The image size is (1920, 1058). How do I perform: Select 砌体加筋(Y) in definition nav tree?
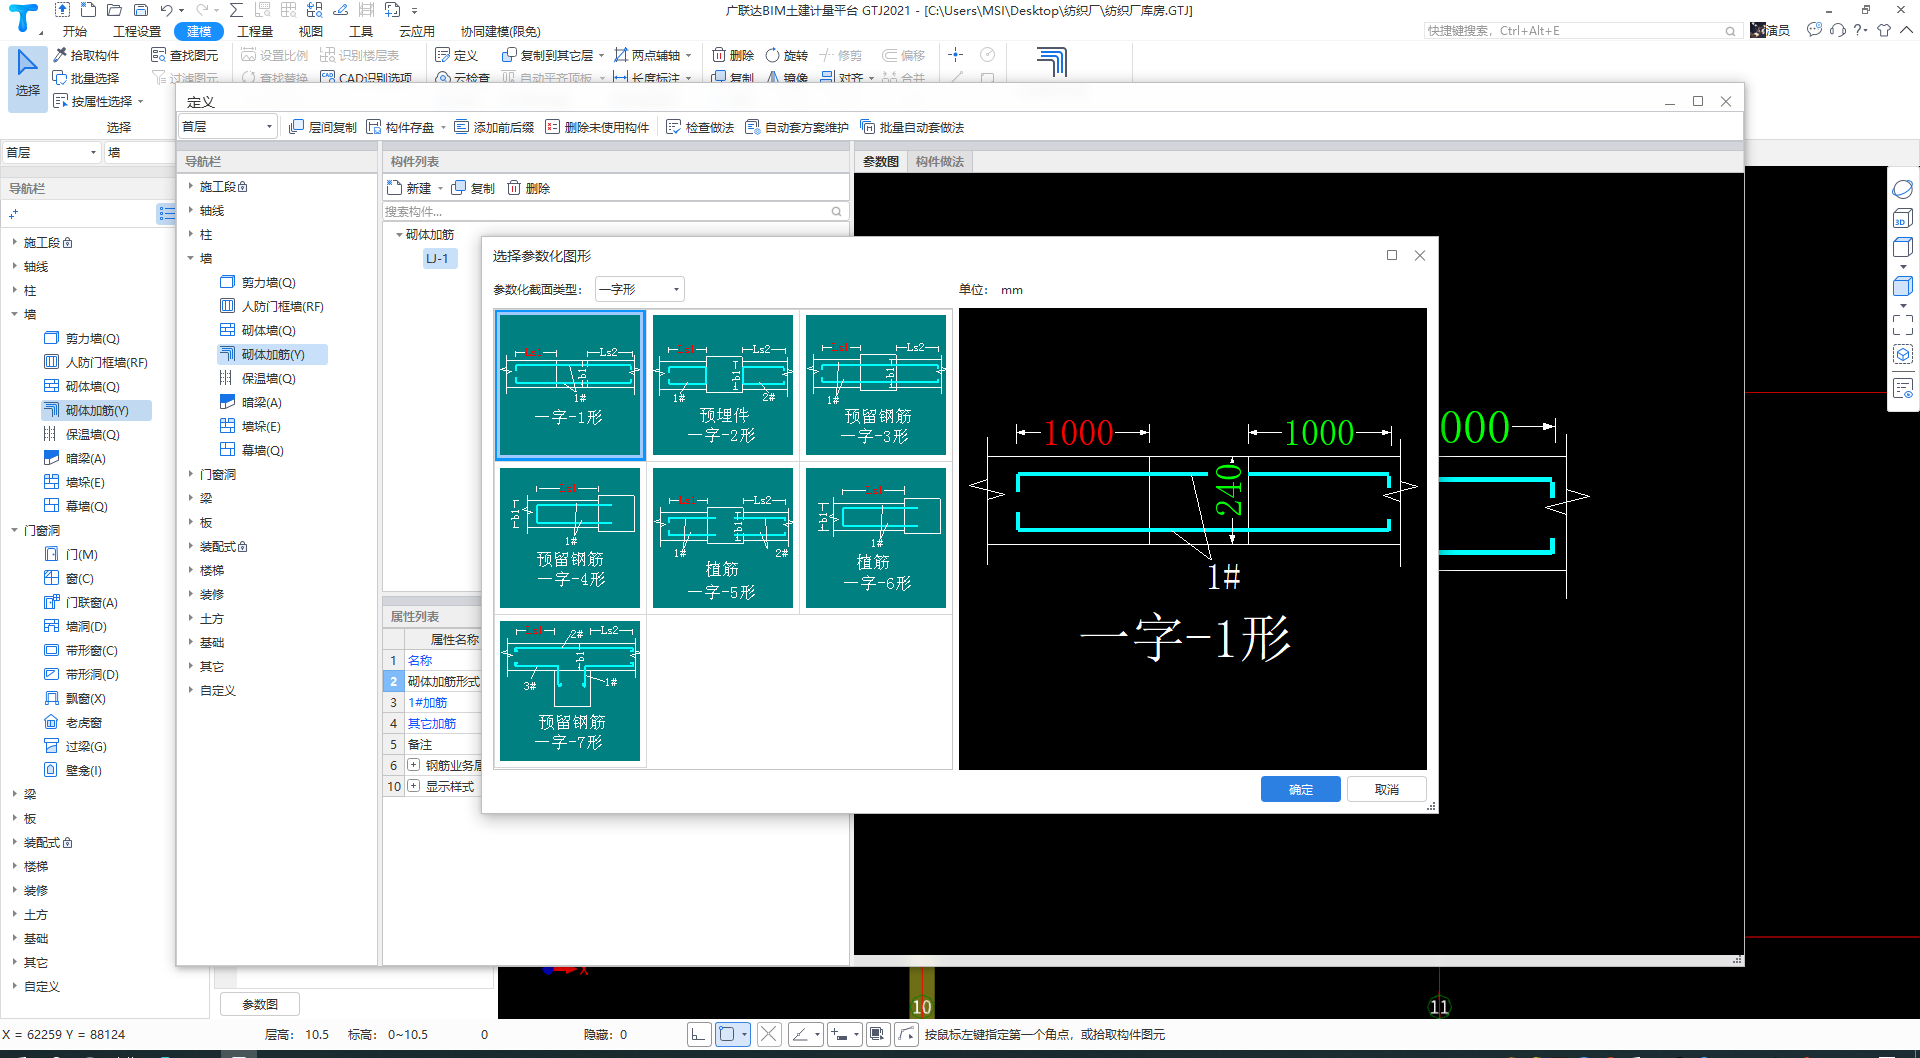(x=272, y=354)
